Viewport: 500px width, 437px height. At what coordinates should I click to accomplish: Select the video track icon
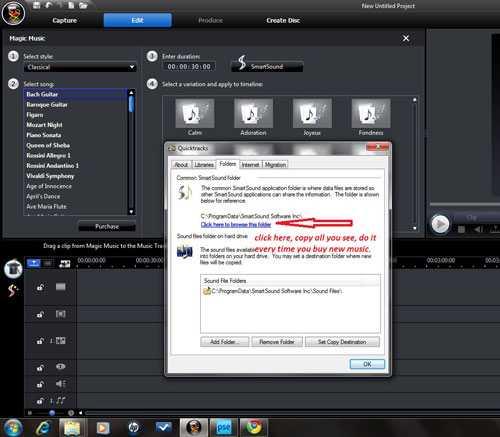click(x=61, y=287)
